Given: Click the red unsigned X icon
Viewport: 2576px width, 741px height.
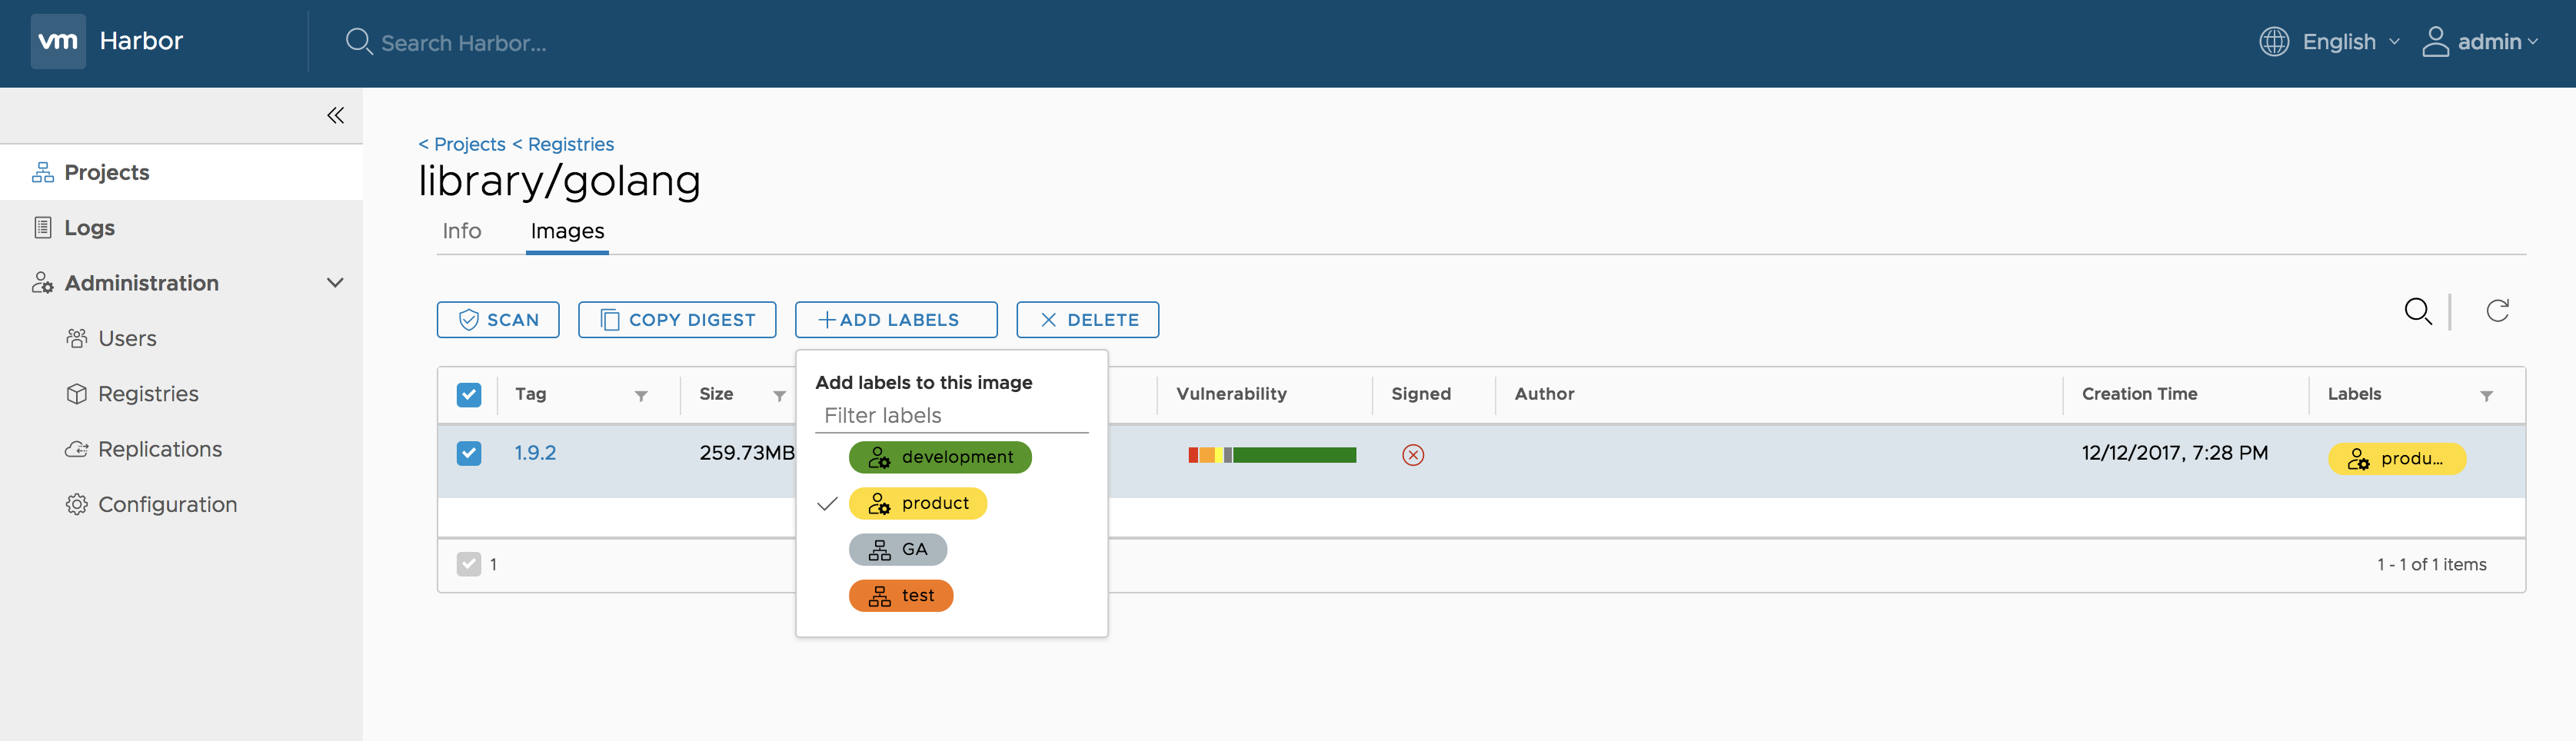Looking at the screenshot, I should (1413, 455).
